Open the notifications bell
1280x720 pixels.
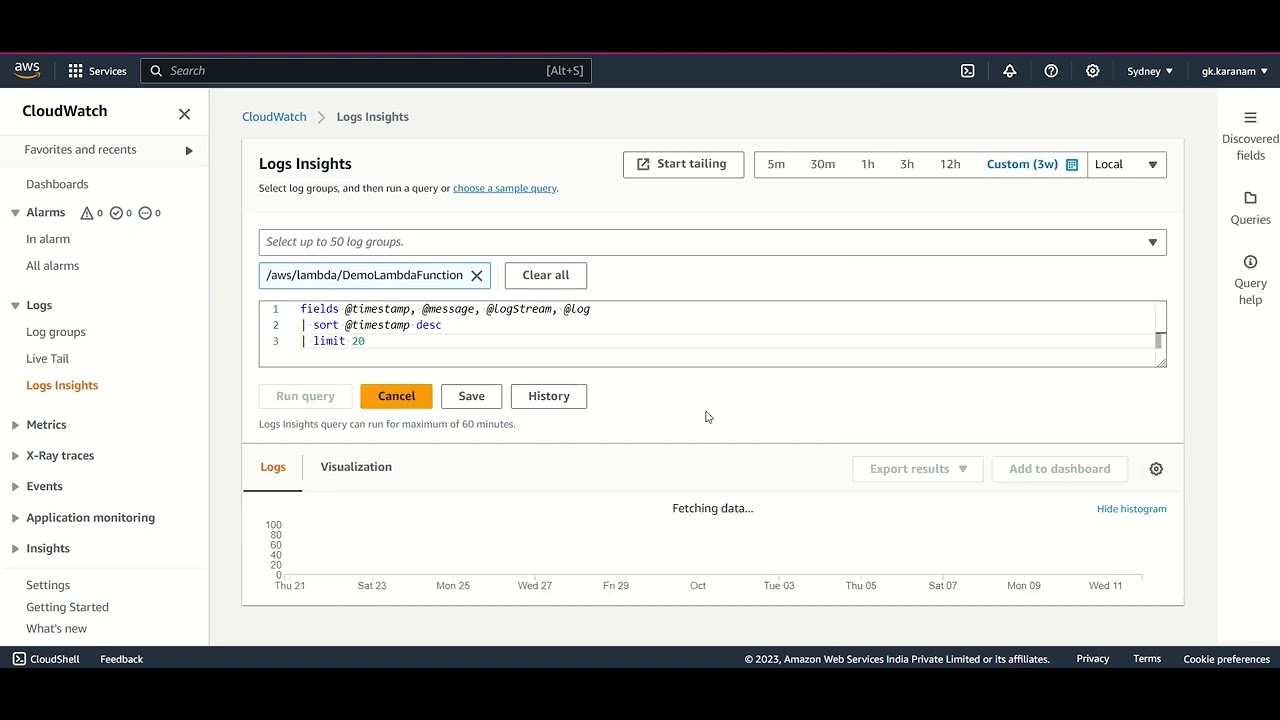pos(1009,71)
